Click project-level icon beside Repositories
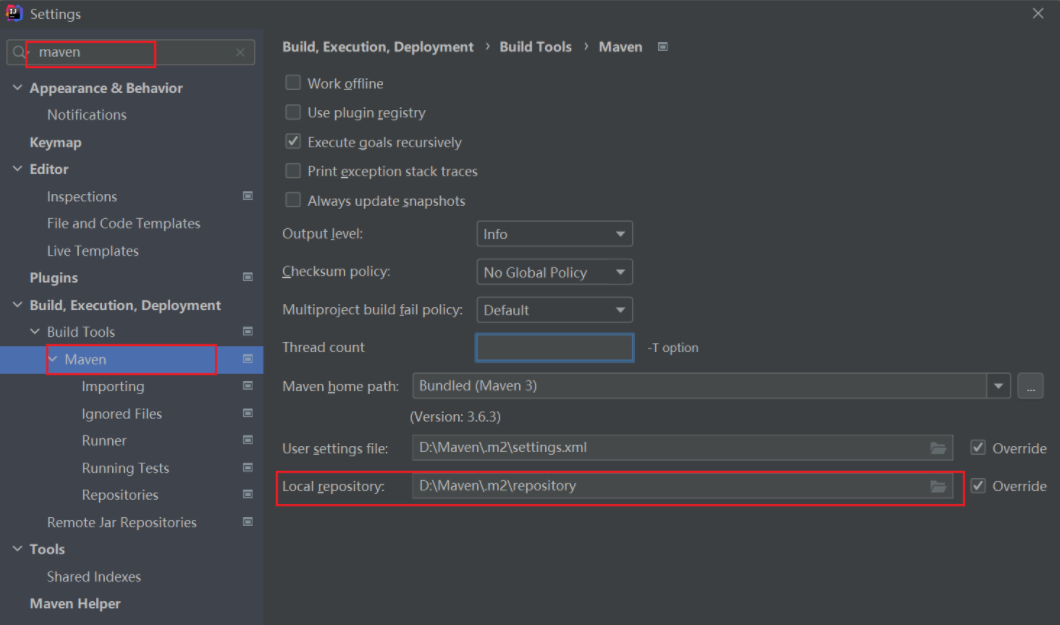 248,495
